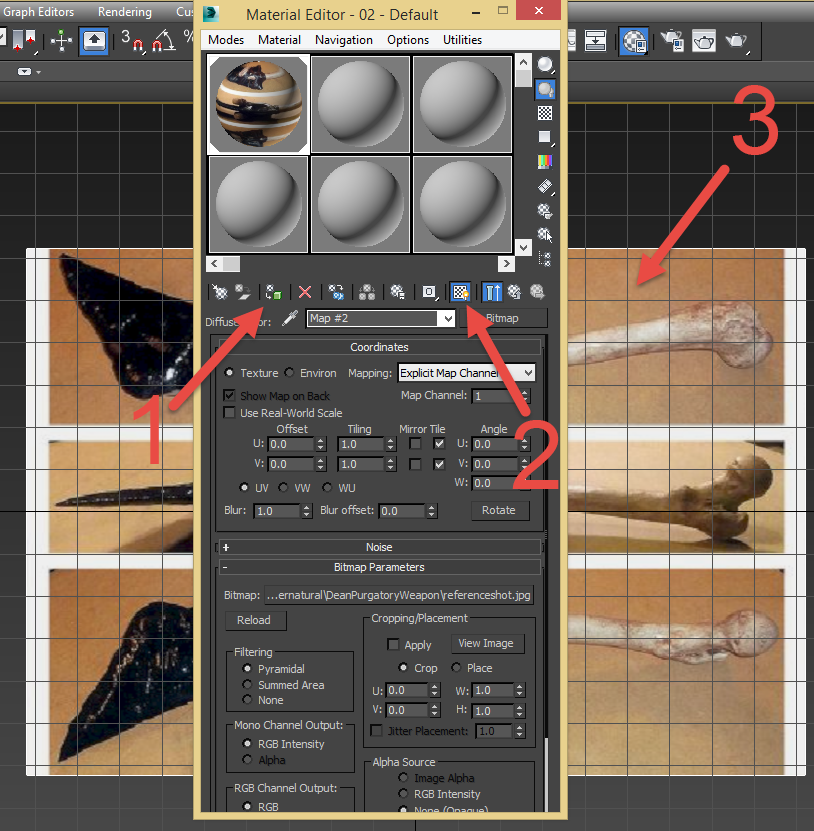Image resolution: width=814 pixels, height=831 pixels.
Task: Open the Explicit Map Channel mapping dropdown
Action: tap(527, 372)
